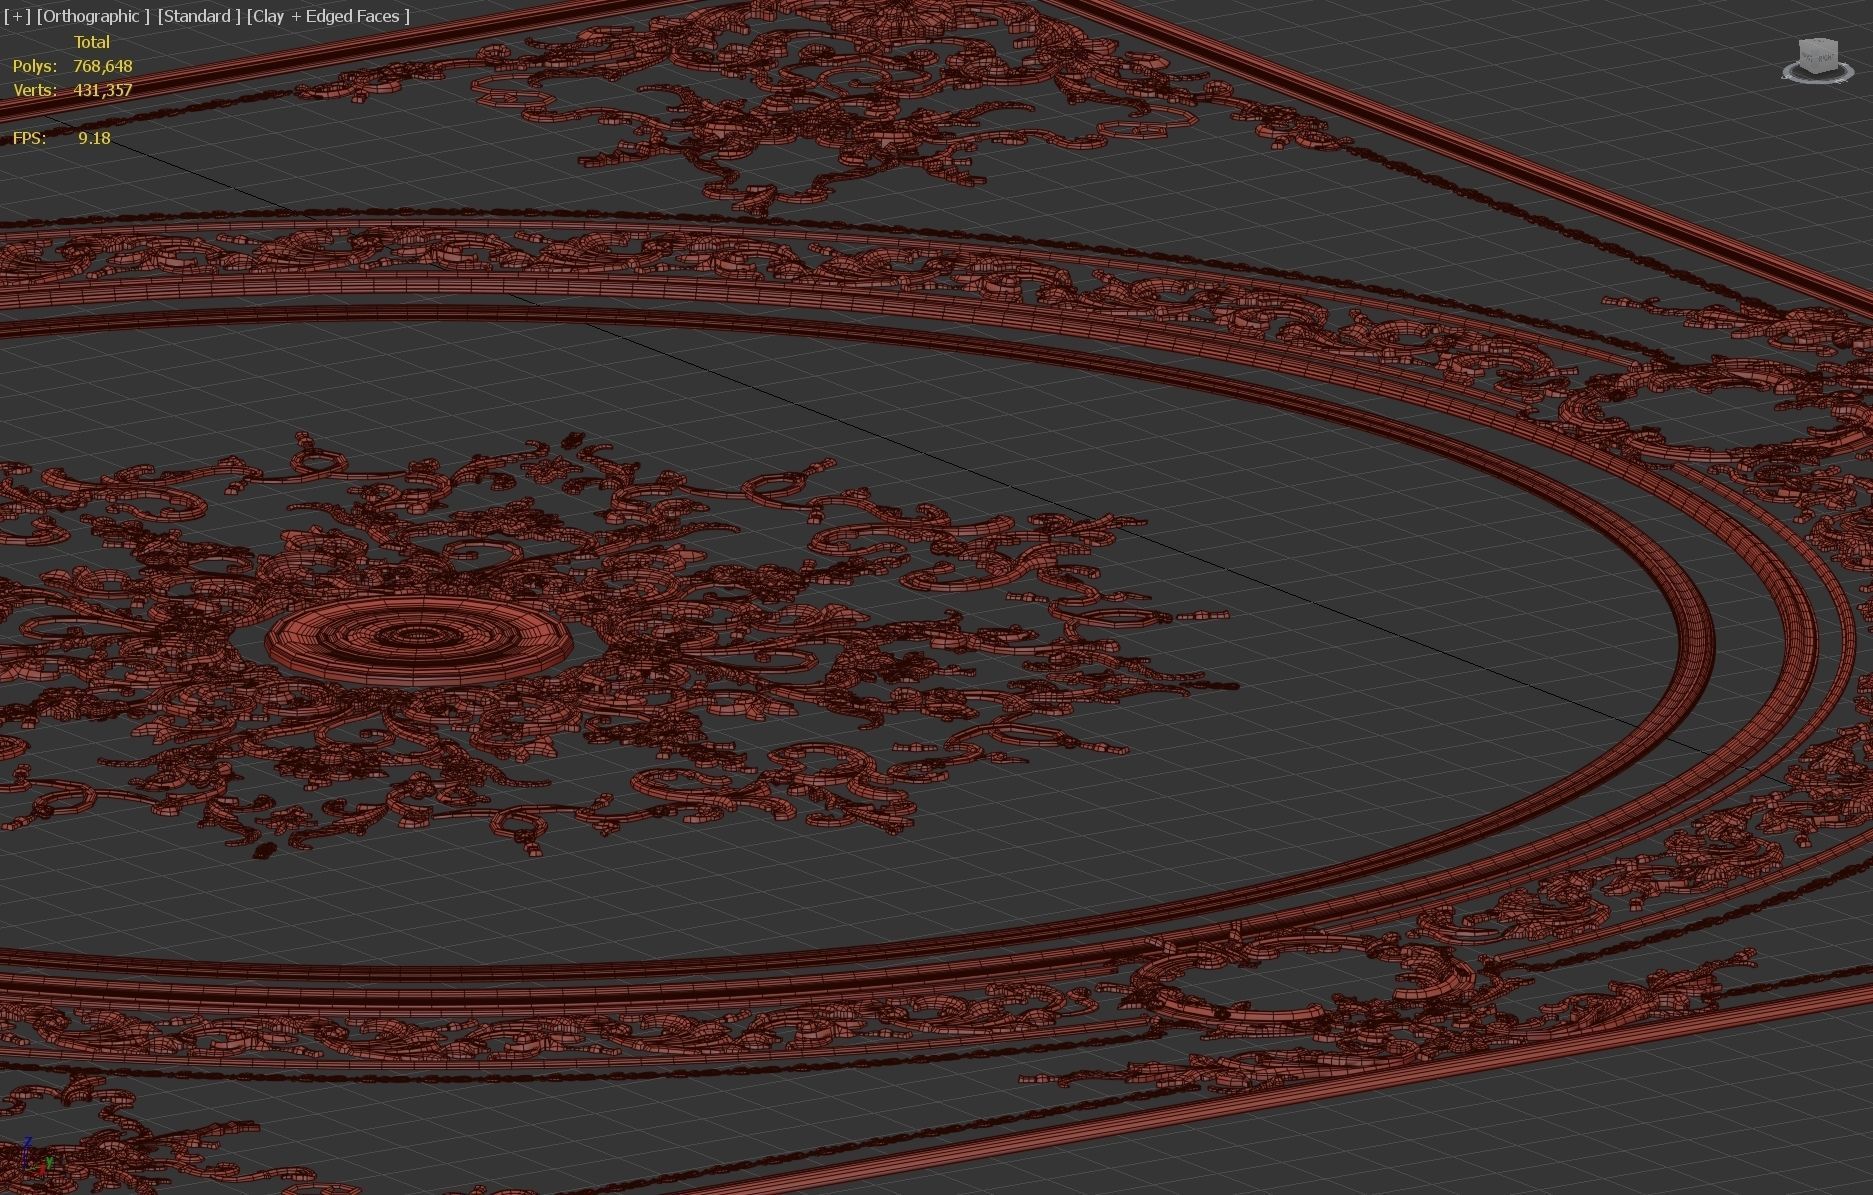Click the Polys count value 768,648

click(x=102, y=66)
